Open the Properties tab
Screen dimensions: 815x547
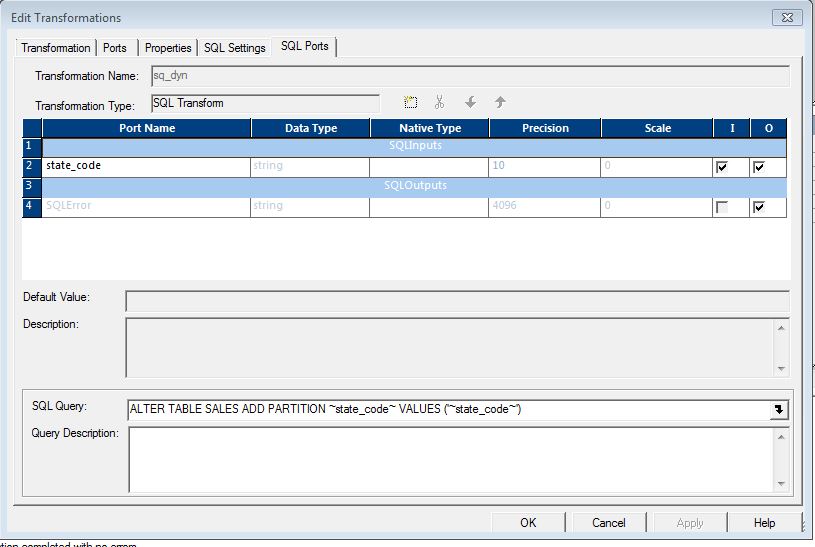coord(168,48)
